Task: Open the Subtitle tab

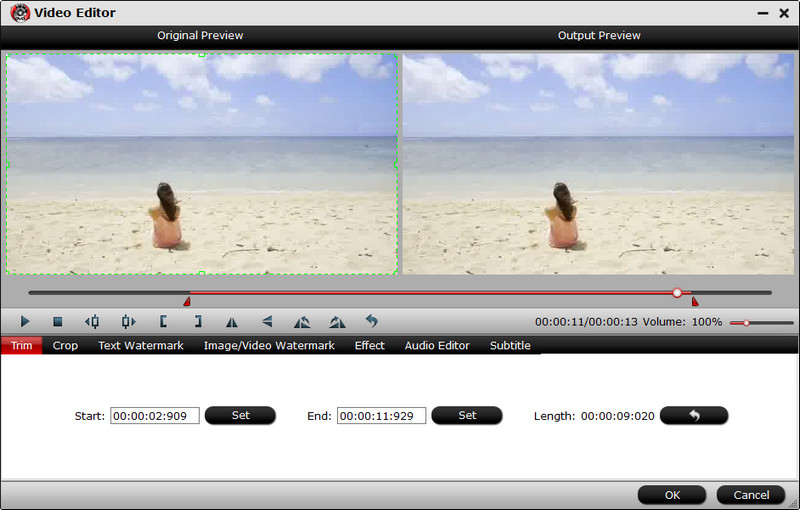Action: coord(510,345)
